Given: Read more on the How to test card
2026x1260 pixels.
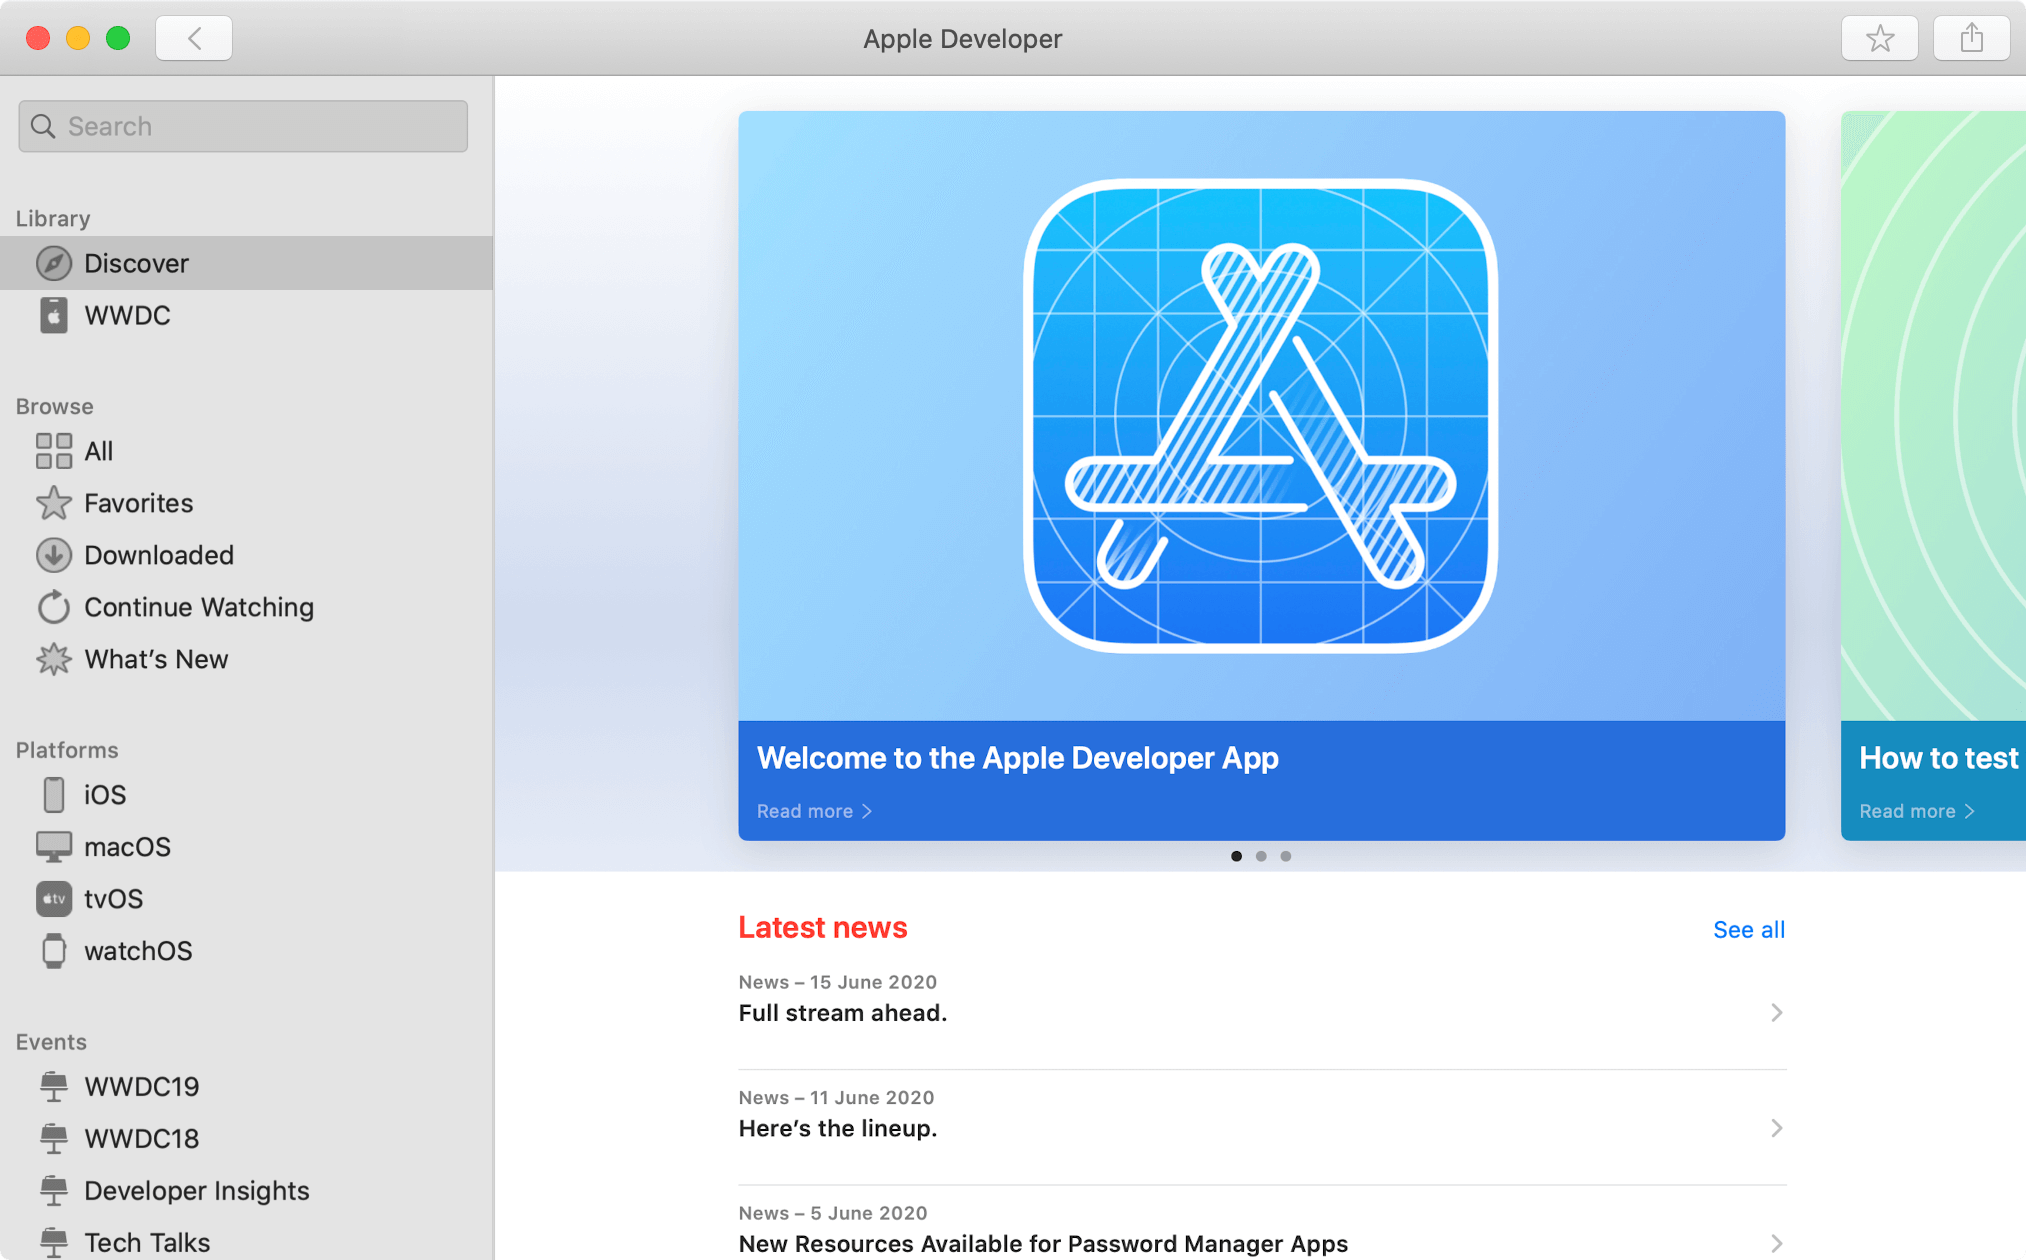Looking at the screenshot, I should point(1917,811).
